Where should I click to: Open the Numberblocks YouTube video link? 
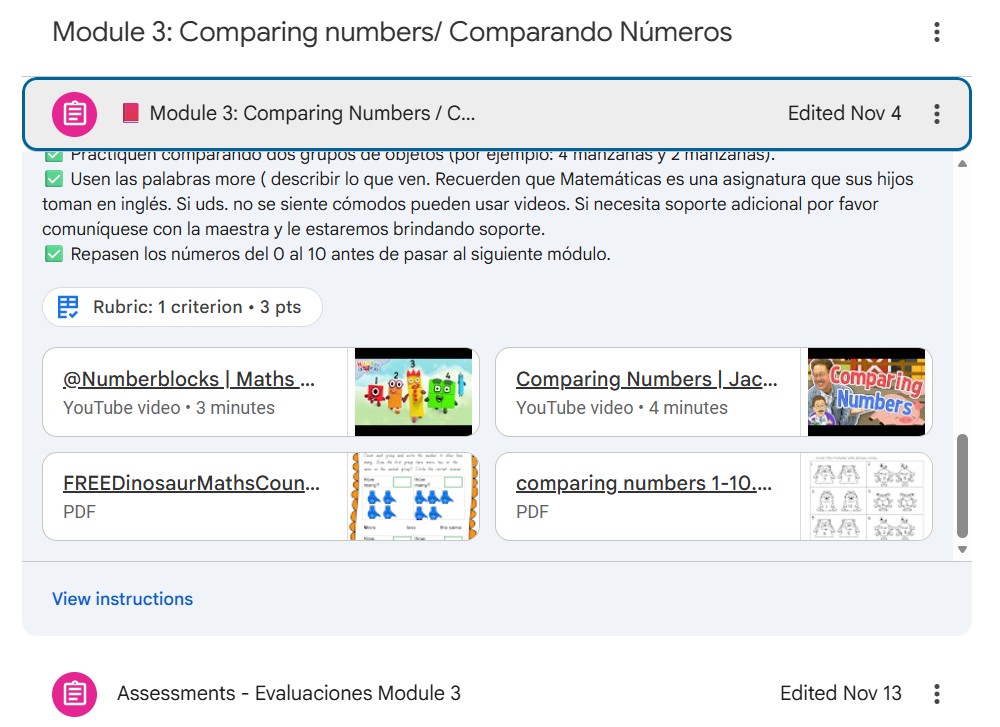[190, 380]
